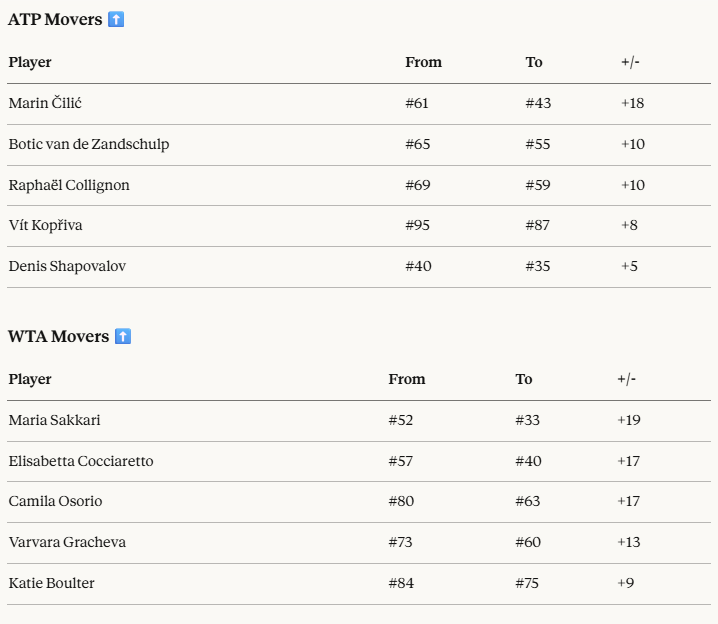Screen dimensions: 718x624
Task: Select Varvara Gracheva in the WTA table
Action: point(67,542)
